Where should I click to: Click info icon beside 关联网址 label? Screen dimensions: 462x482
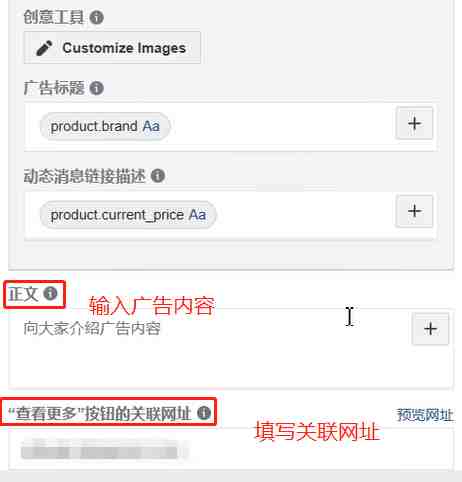(204, 413)
